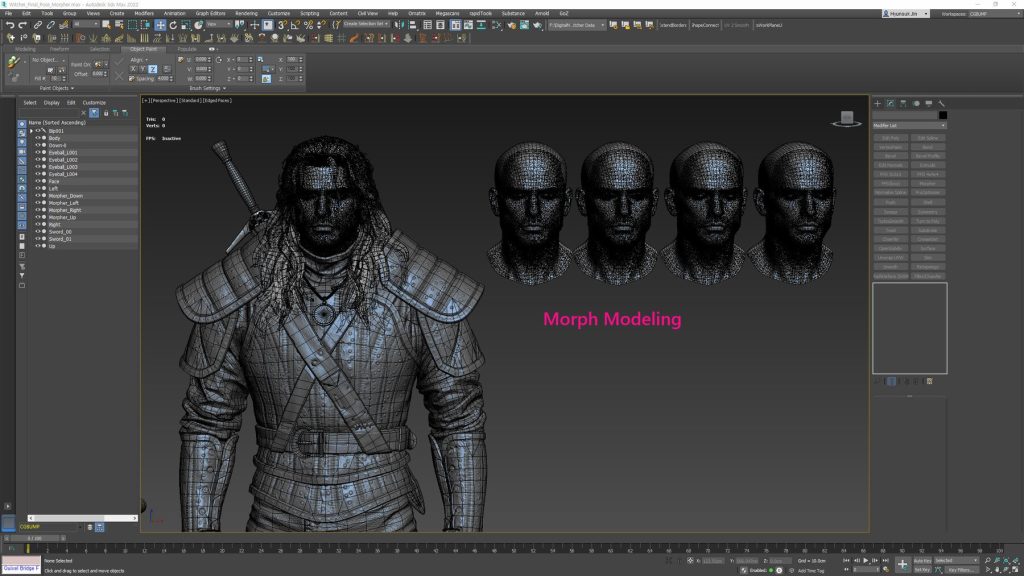Open the Align tool icon

[x=412, y=25]
